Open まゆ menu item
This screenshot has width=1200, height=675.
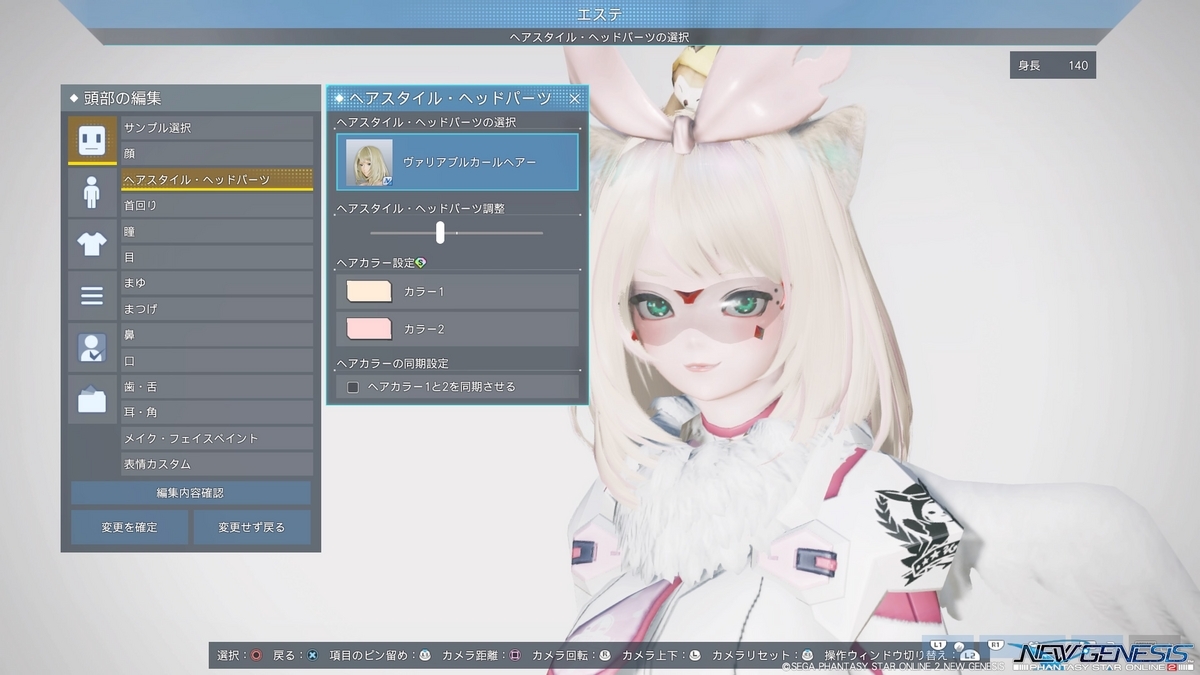217,283
